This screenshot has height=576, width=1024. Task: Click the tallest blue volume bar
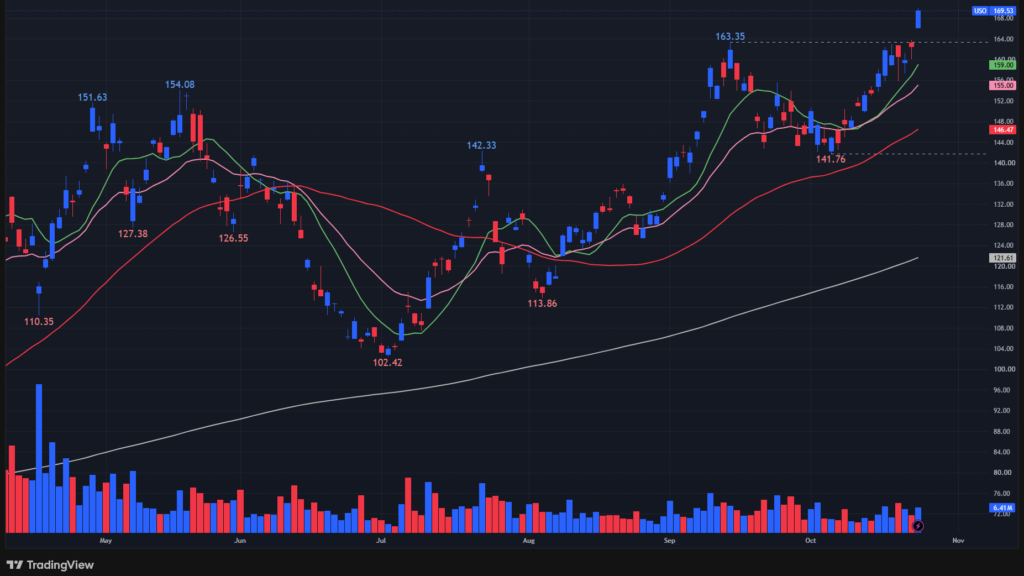(x=39, y=458)
